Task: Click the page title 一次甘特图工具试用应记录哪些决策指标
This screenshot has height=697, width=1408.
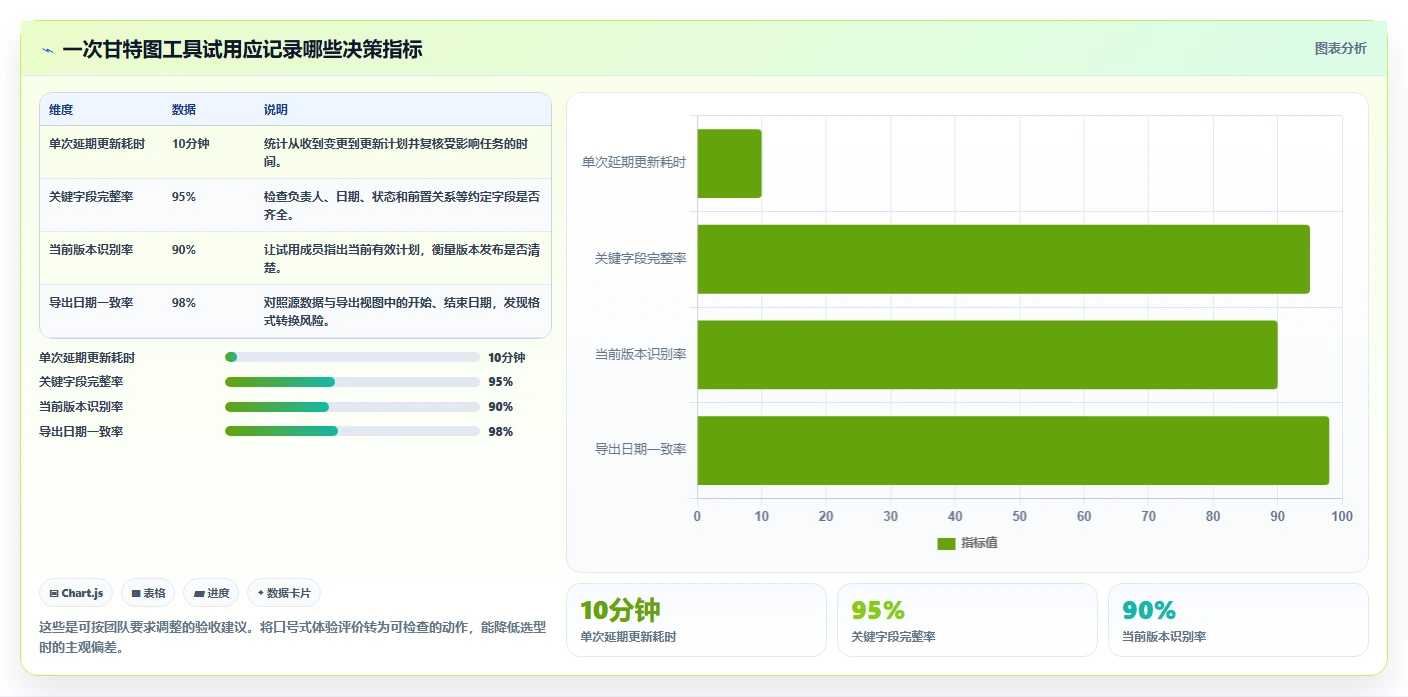Action: click(x=242, y=49)
